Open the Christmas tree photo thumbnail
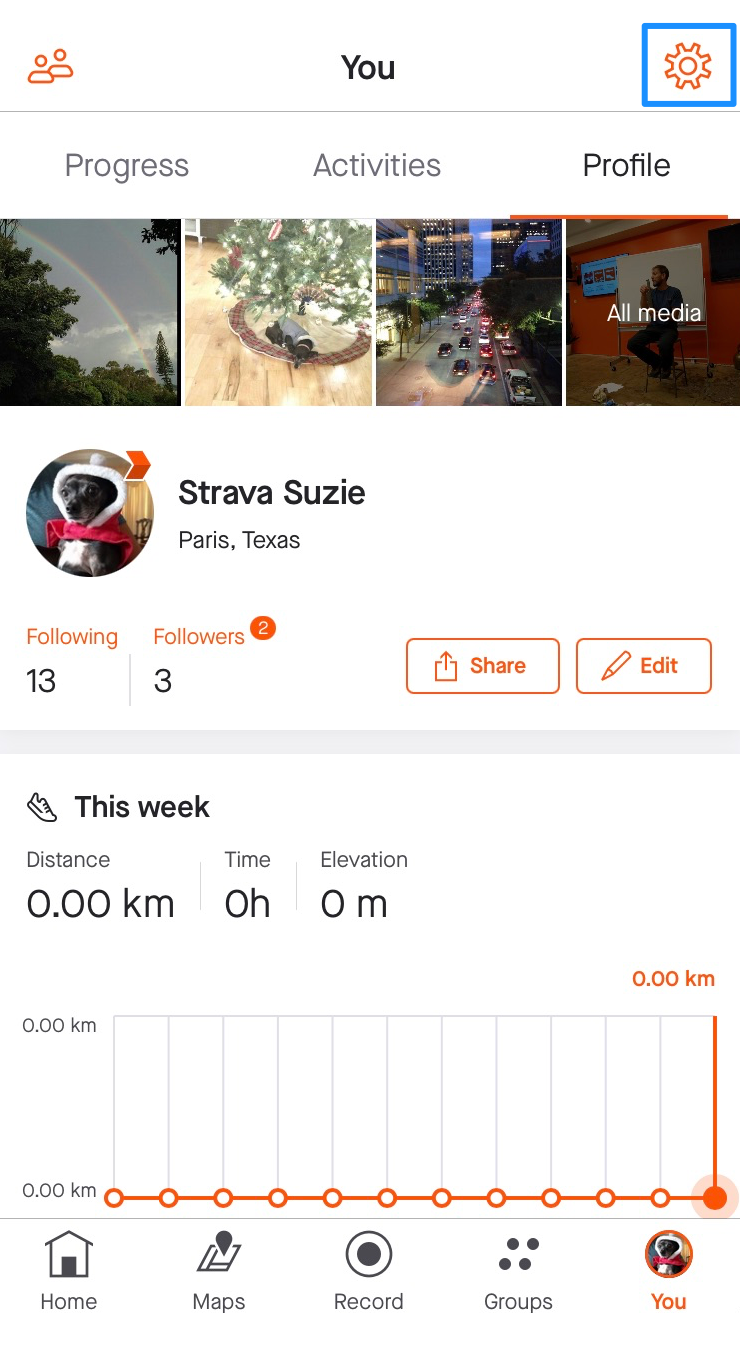740x1354 pixels. (278, 312)
